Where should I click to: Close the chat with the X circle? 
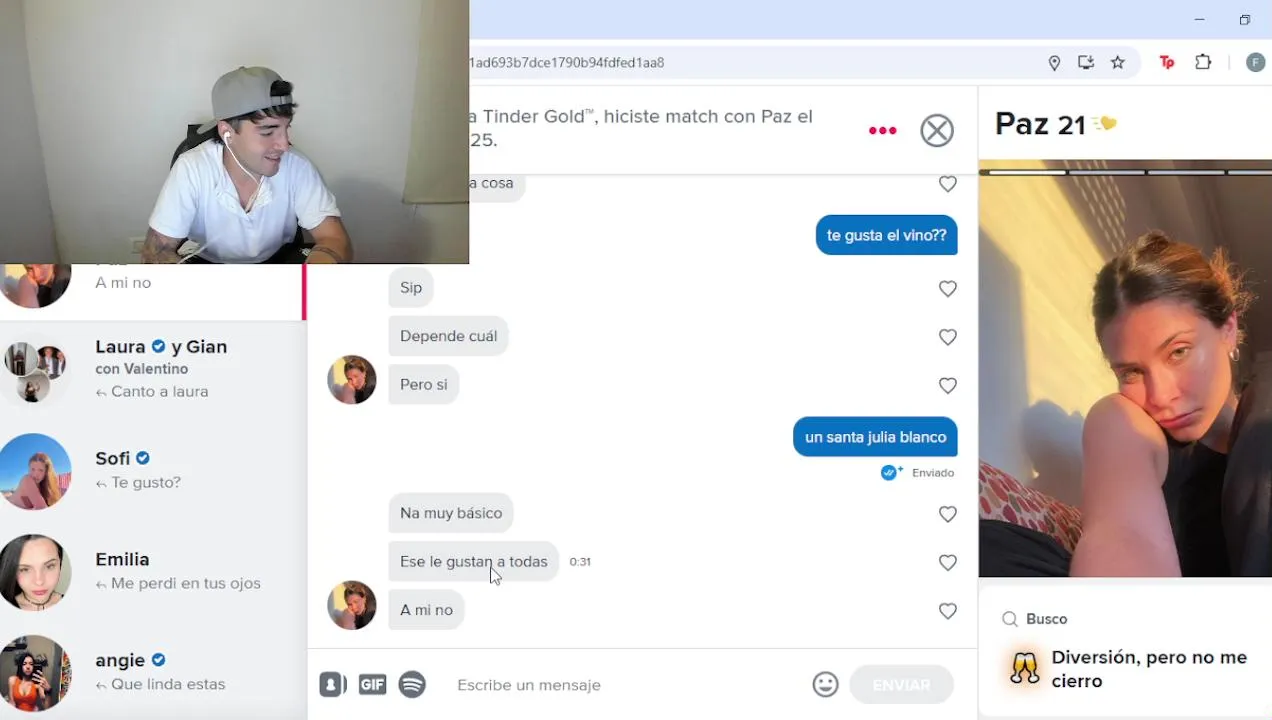click(x=937, y=130)
